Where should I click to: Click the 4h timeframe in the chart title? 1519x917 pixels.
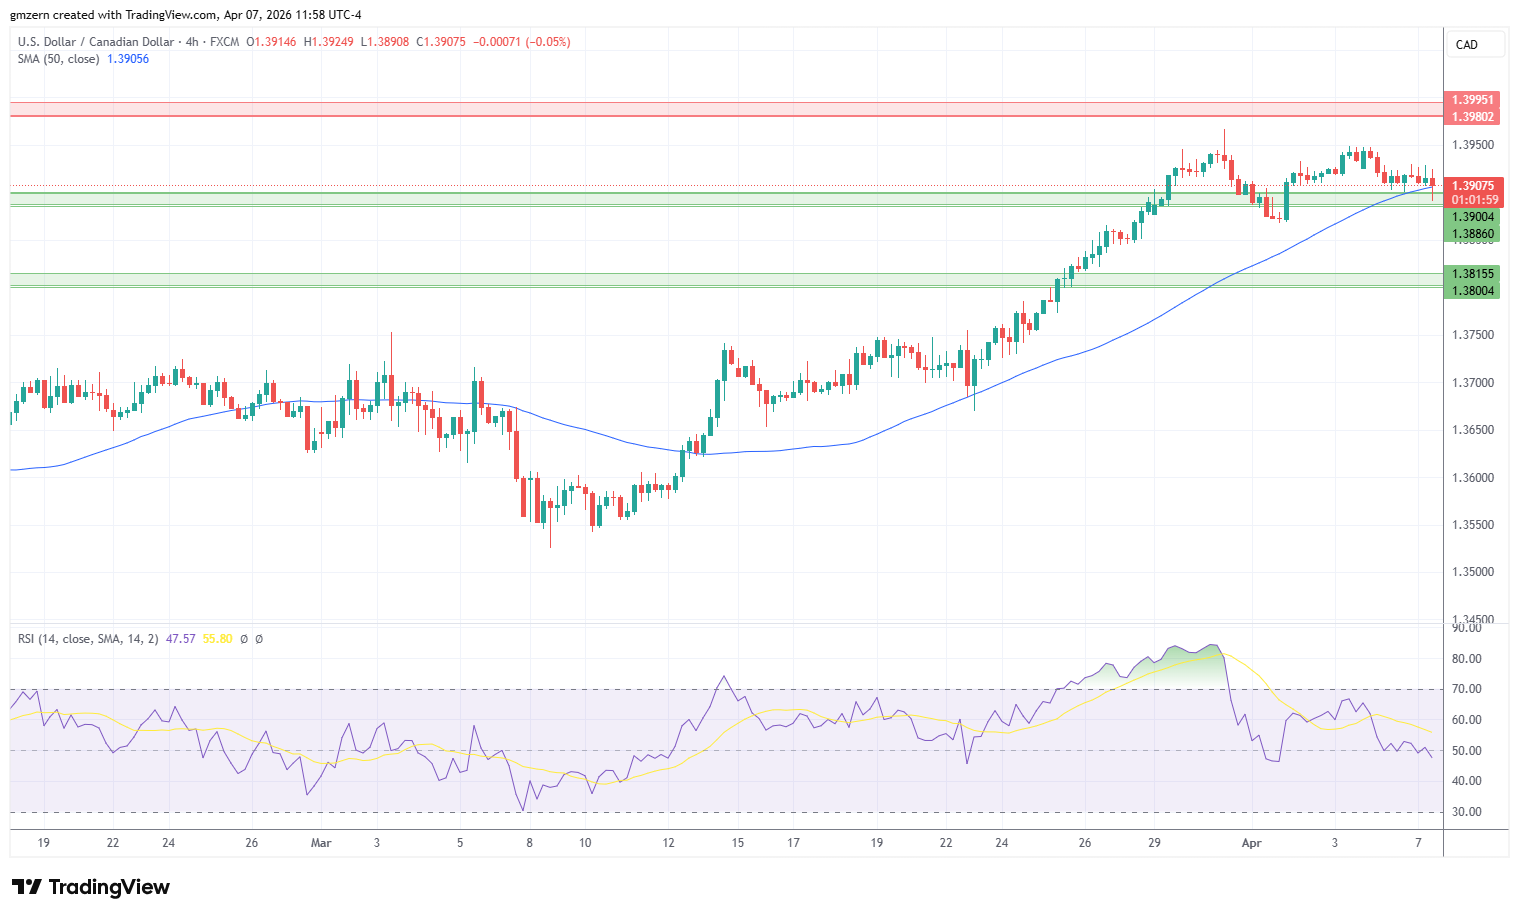tap(192, 42)
